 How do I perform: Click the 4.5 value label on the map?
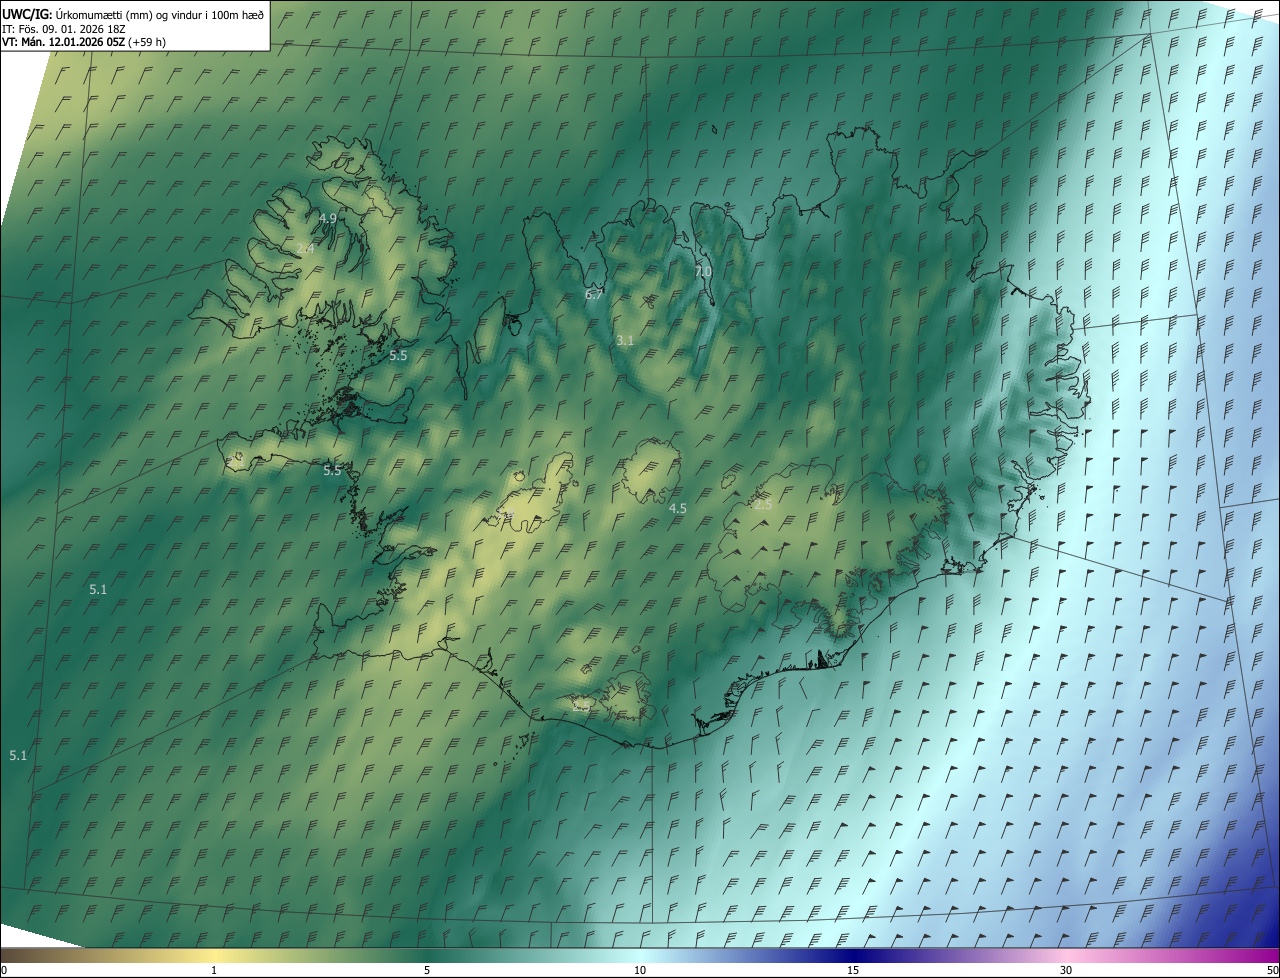pyautogui.click(x=678, y=509)
